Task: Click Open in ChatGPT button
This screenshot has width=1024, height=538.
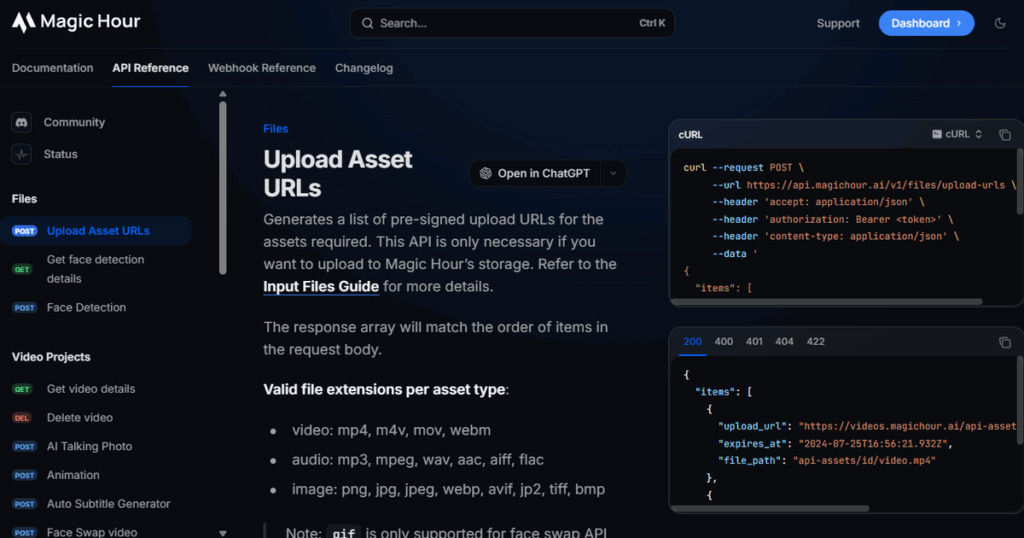Action: [535, 173]
